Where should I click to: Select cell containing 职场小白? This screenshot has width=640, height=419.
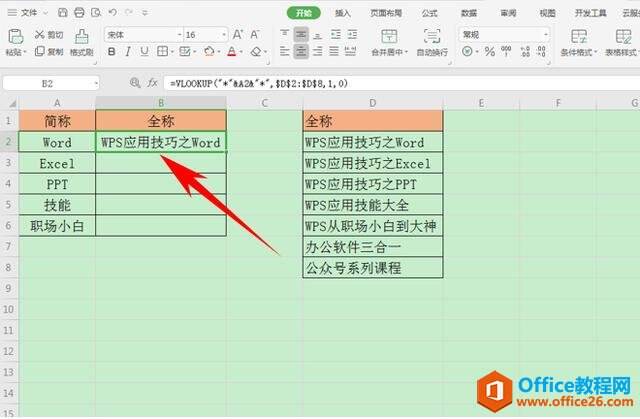(57, 226)
